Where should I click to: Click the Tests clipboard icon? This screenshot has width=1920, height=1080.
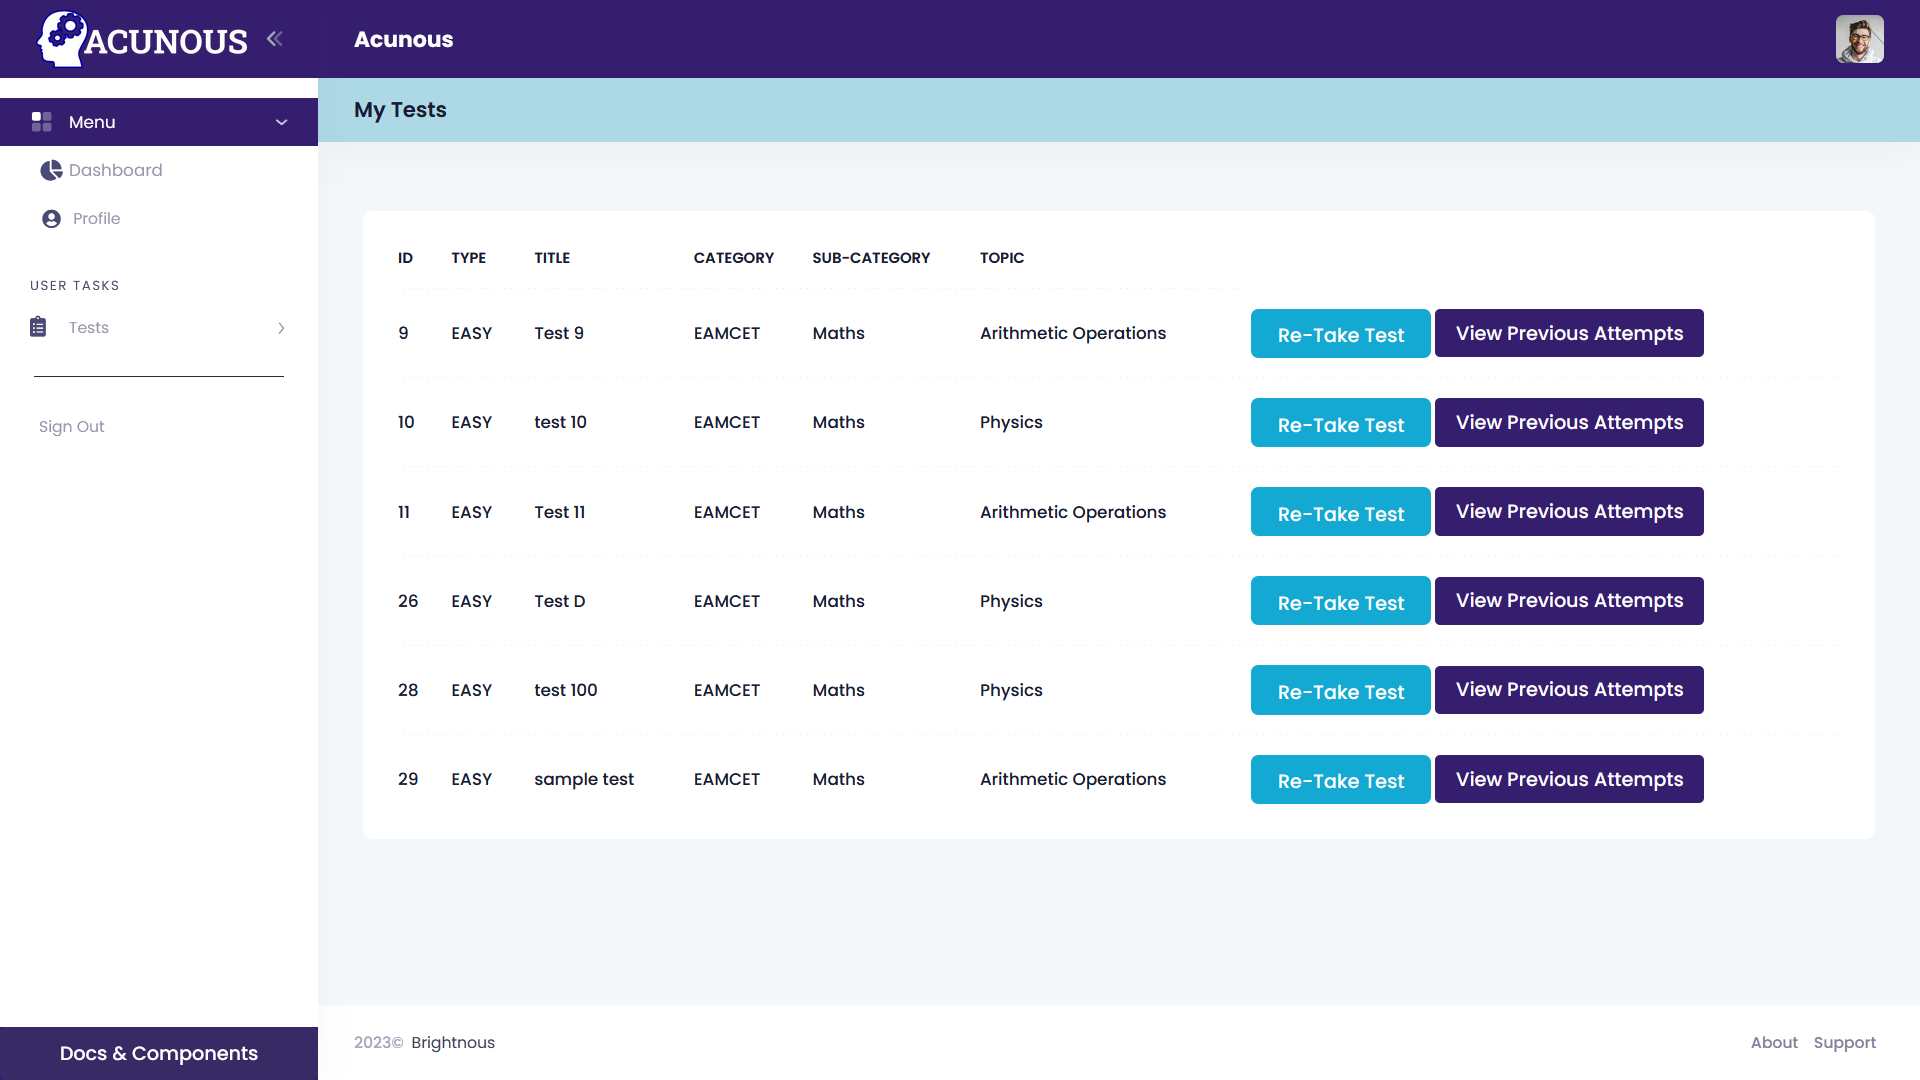pos(38,327)
